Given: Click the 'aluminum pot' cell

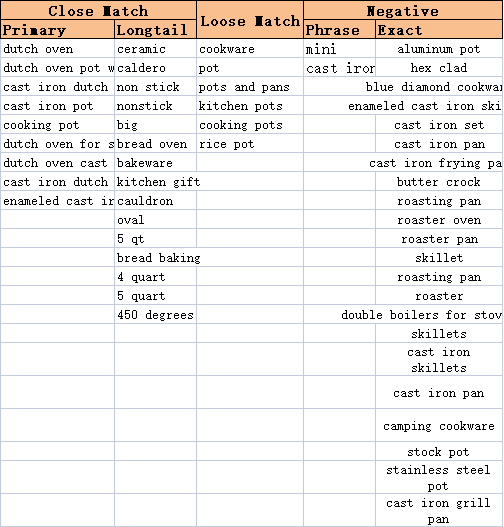Looking at the screenshot, I should tap(439, 49).
